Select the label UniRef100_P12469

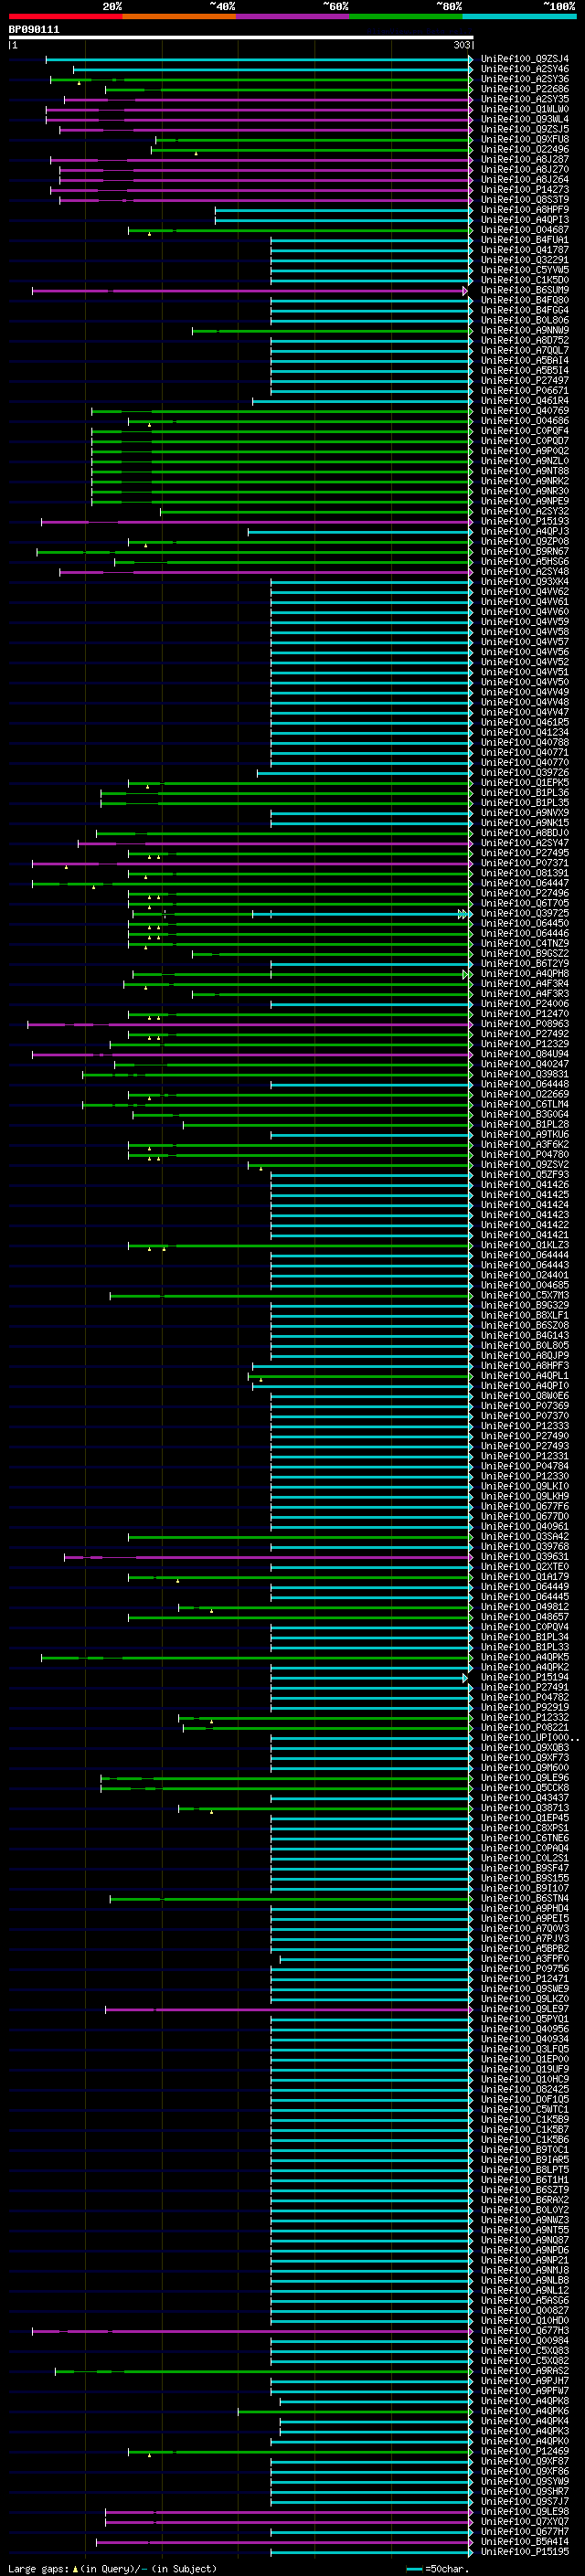click(525, 2451)
